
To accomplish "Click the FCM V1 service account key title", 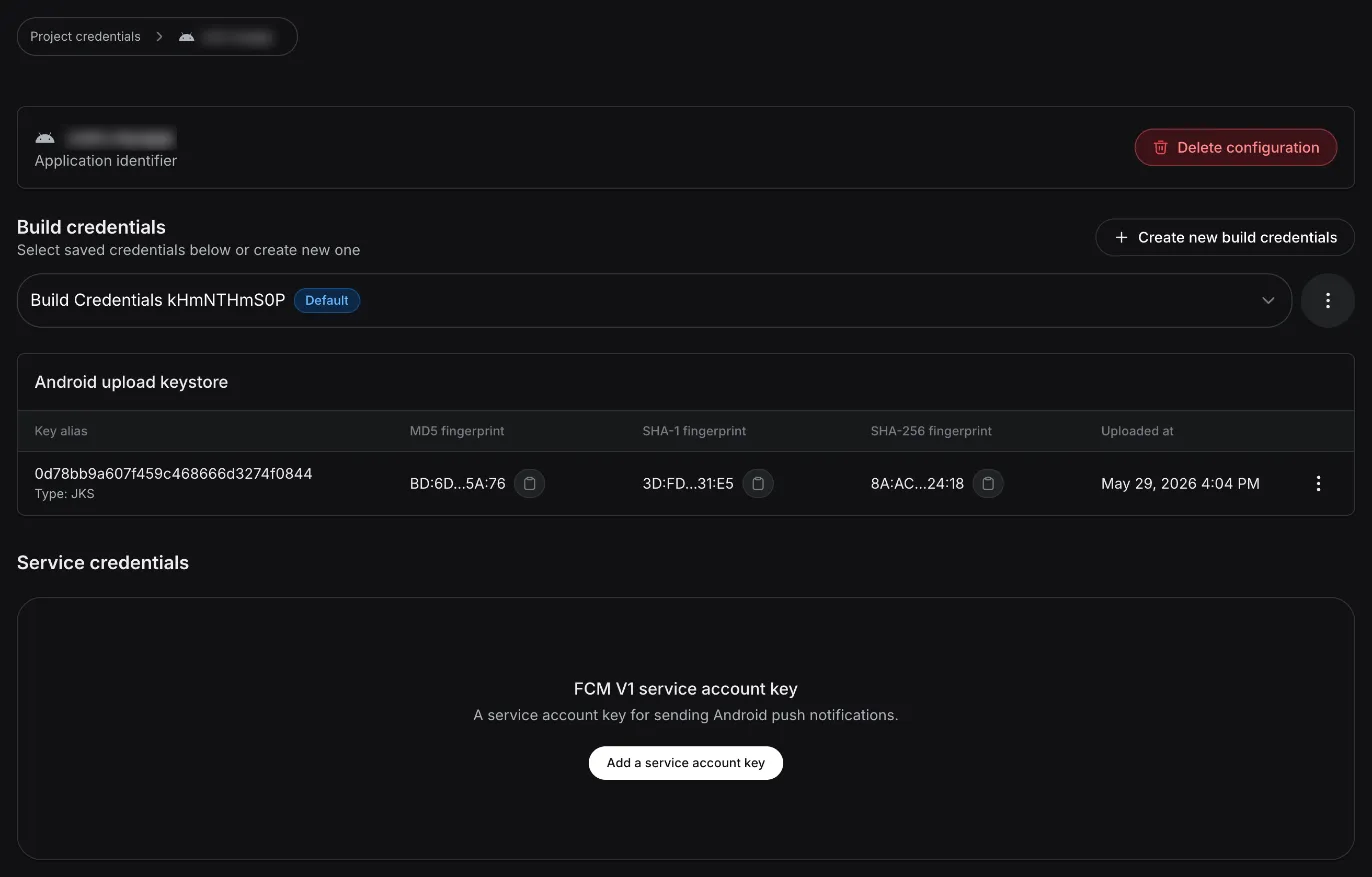I will [686, 689].
